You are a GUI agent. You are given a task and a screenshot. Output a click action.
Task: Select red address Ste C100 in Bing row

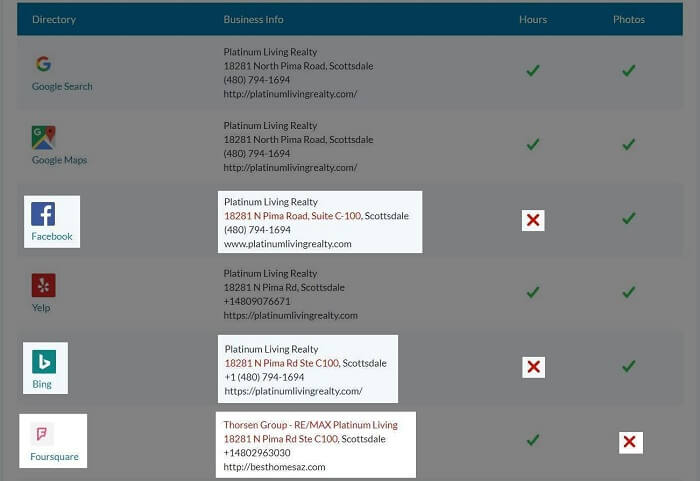pos(282,363)
